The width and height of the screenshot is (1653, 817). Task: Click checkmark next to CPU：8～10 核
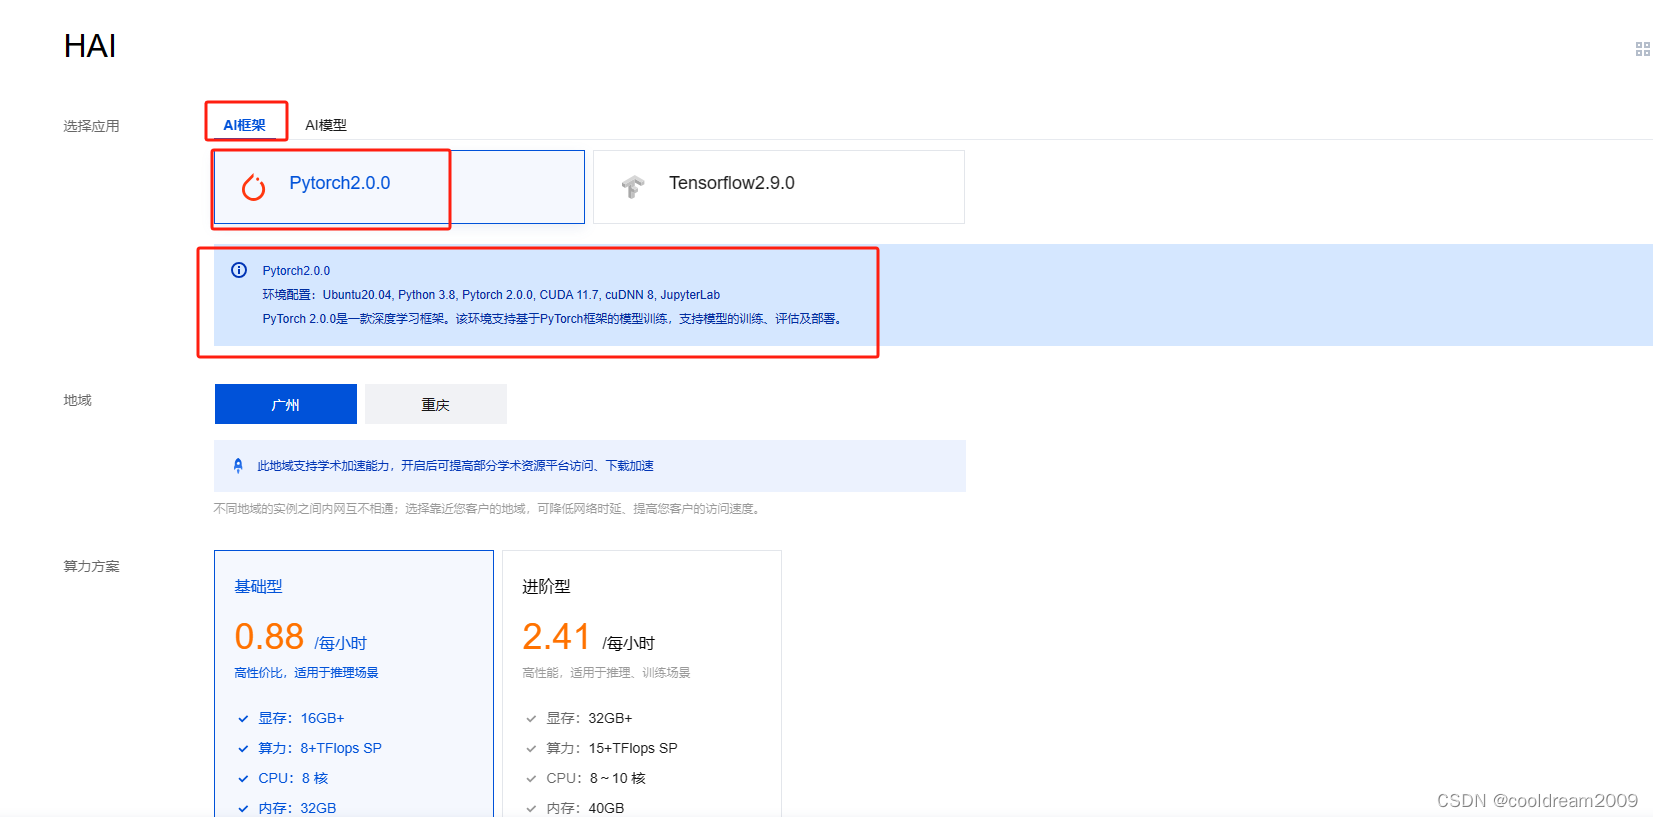(531, 779)
